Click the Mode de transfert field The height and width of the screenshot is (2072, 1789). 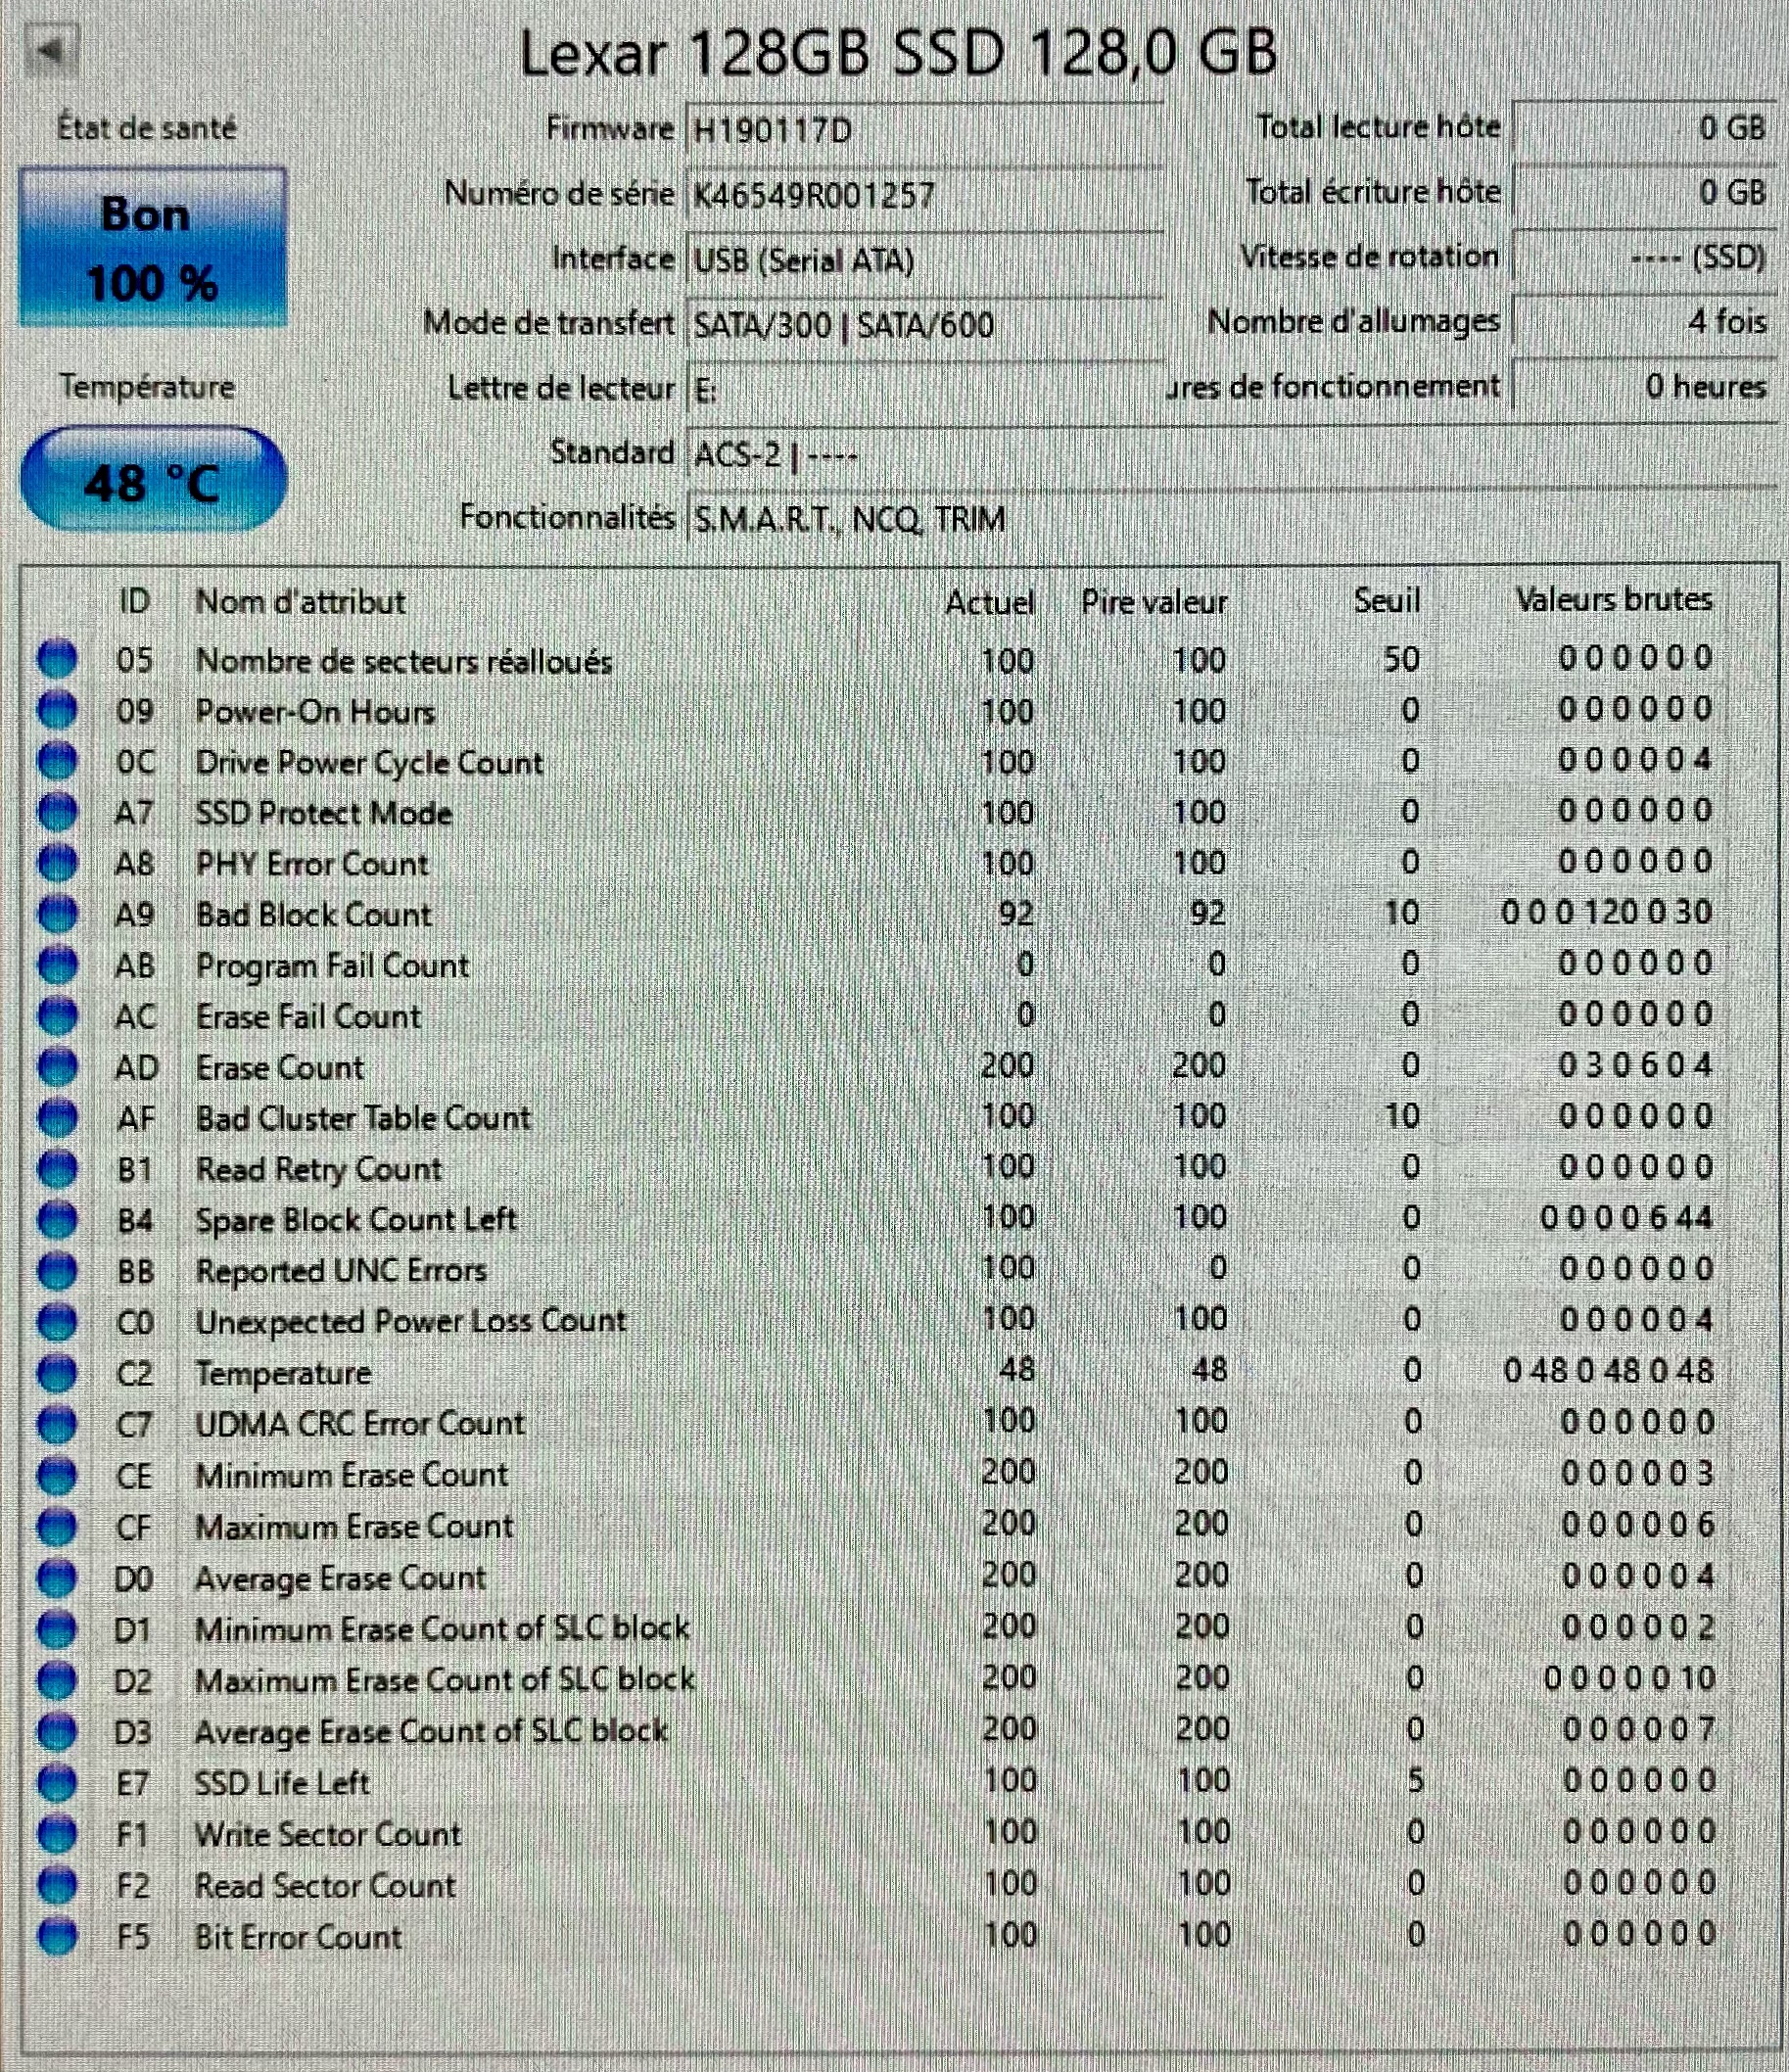coord(925,325)
